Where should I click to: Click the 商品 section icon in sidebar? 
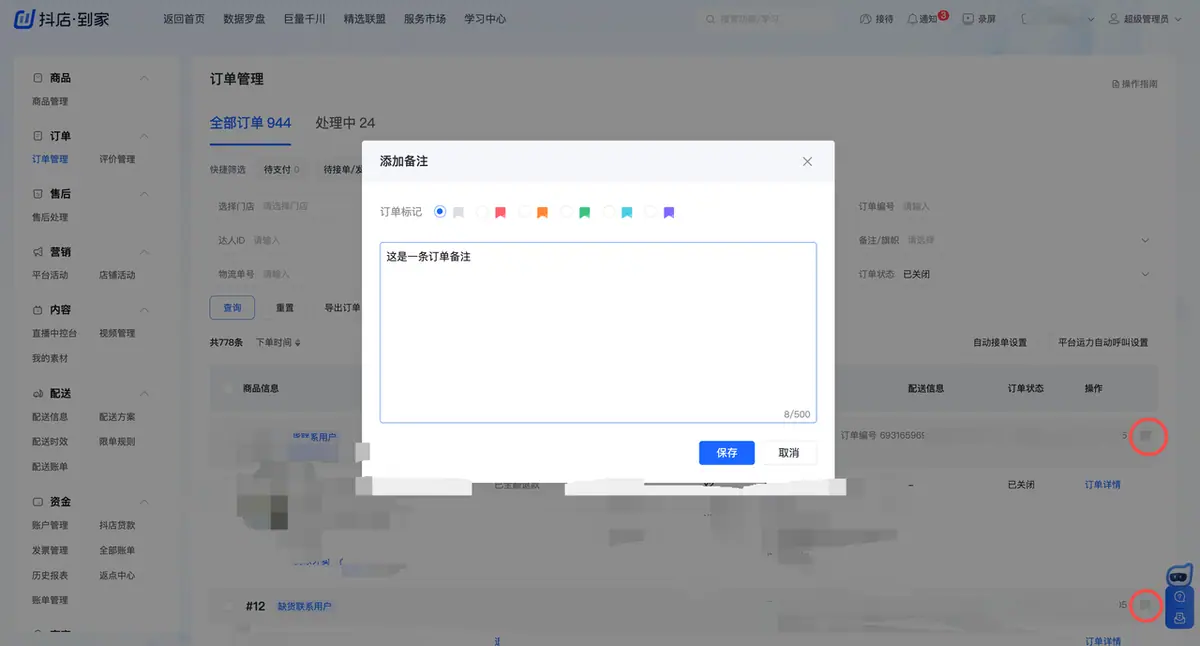pyautogui.click(x=38, y=78)
